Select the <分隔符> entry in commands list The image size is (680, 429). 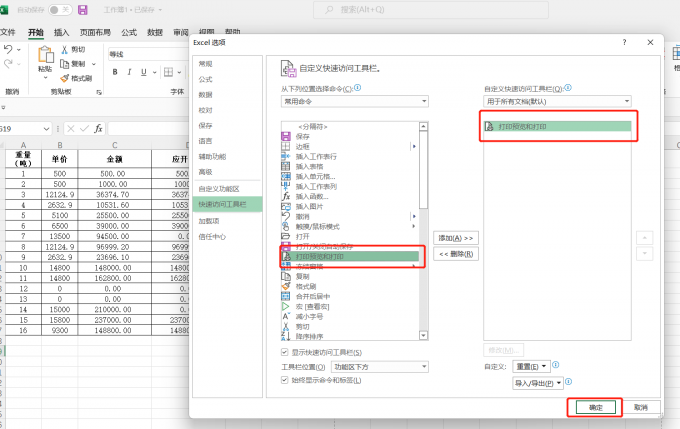tap(350, 126)
